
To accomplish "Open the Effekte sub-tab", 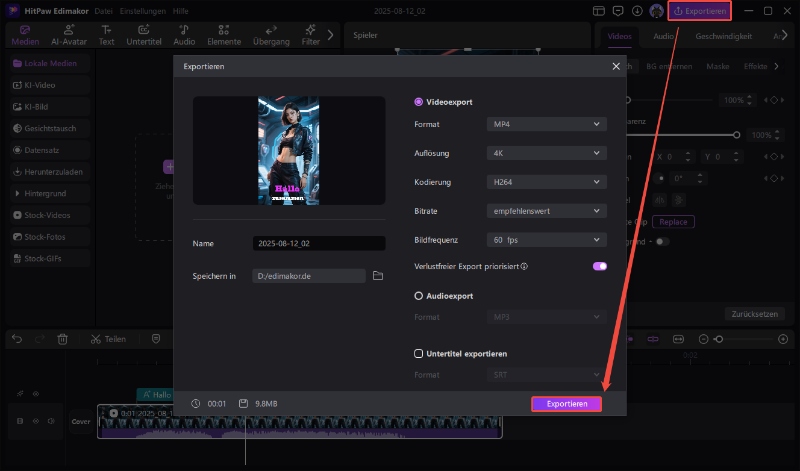I will tap(755, 66).
